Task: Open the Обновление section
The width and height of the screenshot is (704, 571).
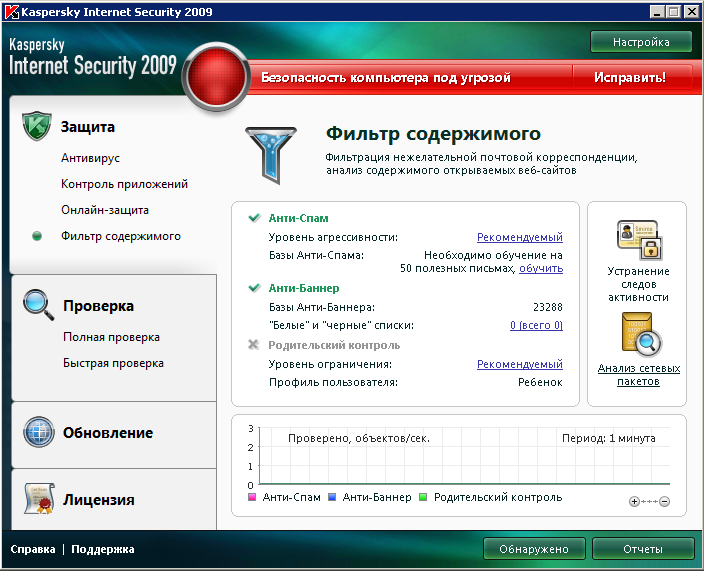Action: point(108,433)
